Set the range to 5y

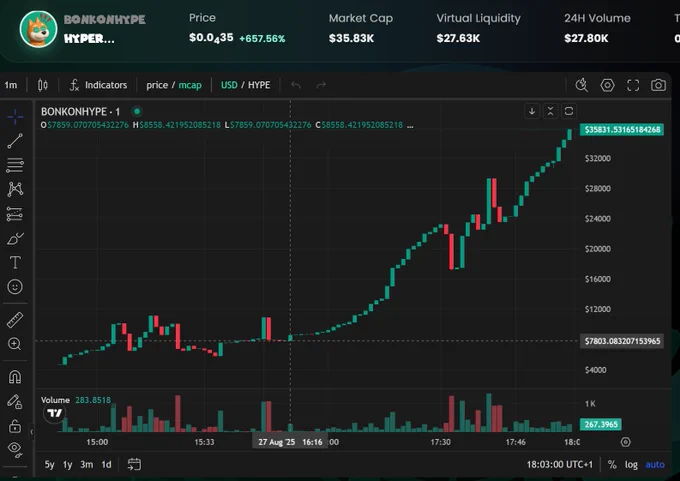(49, 465)
